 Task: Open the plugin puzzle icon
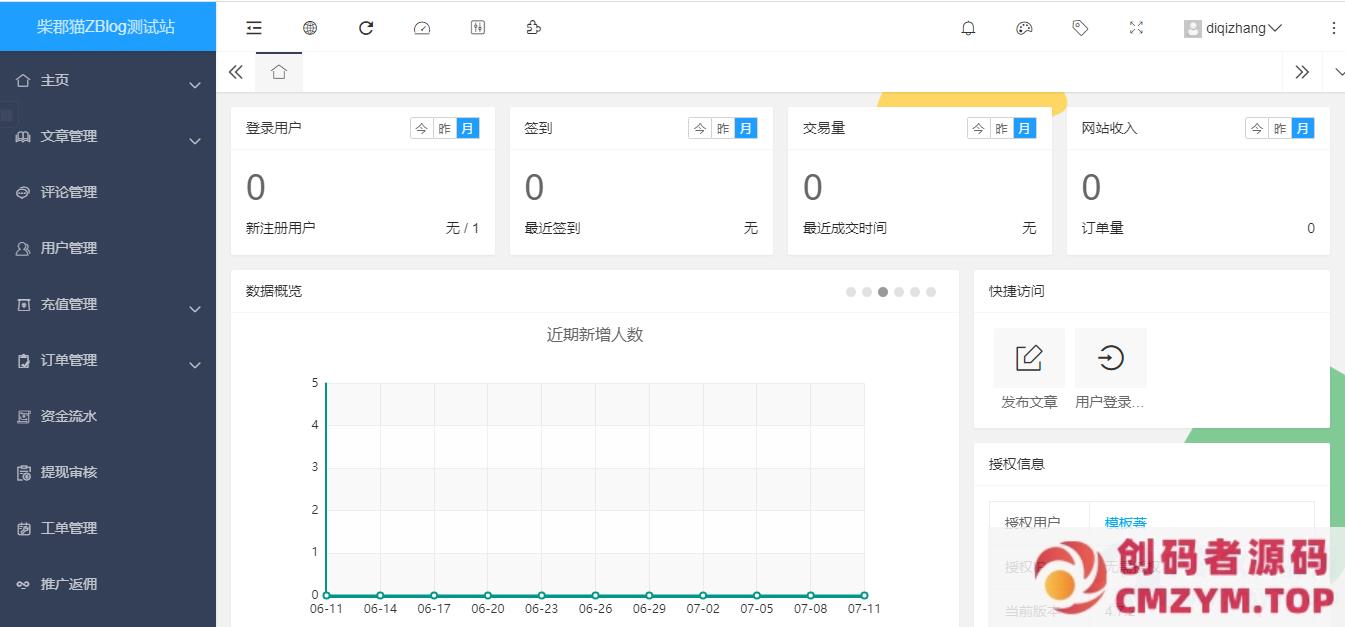[534, 28]
